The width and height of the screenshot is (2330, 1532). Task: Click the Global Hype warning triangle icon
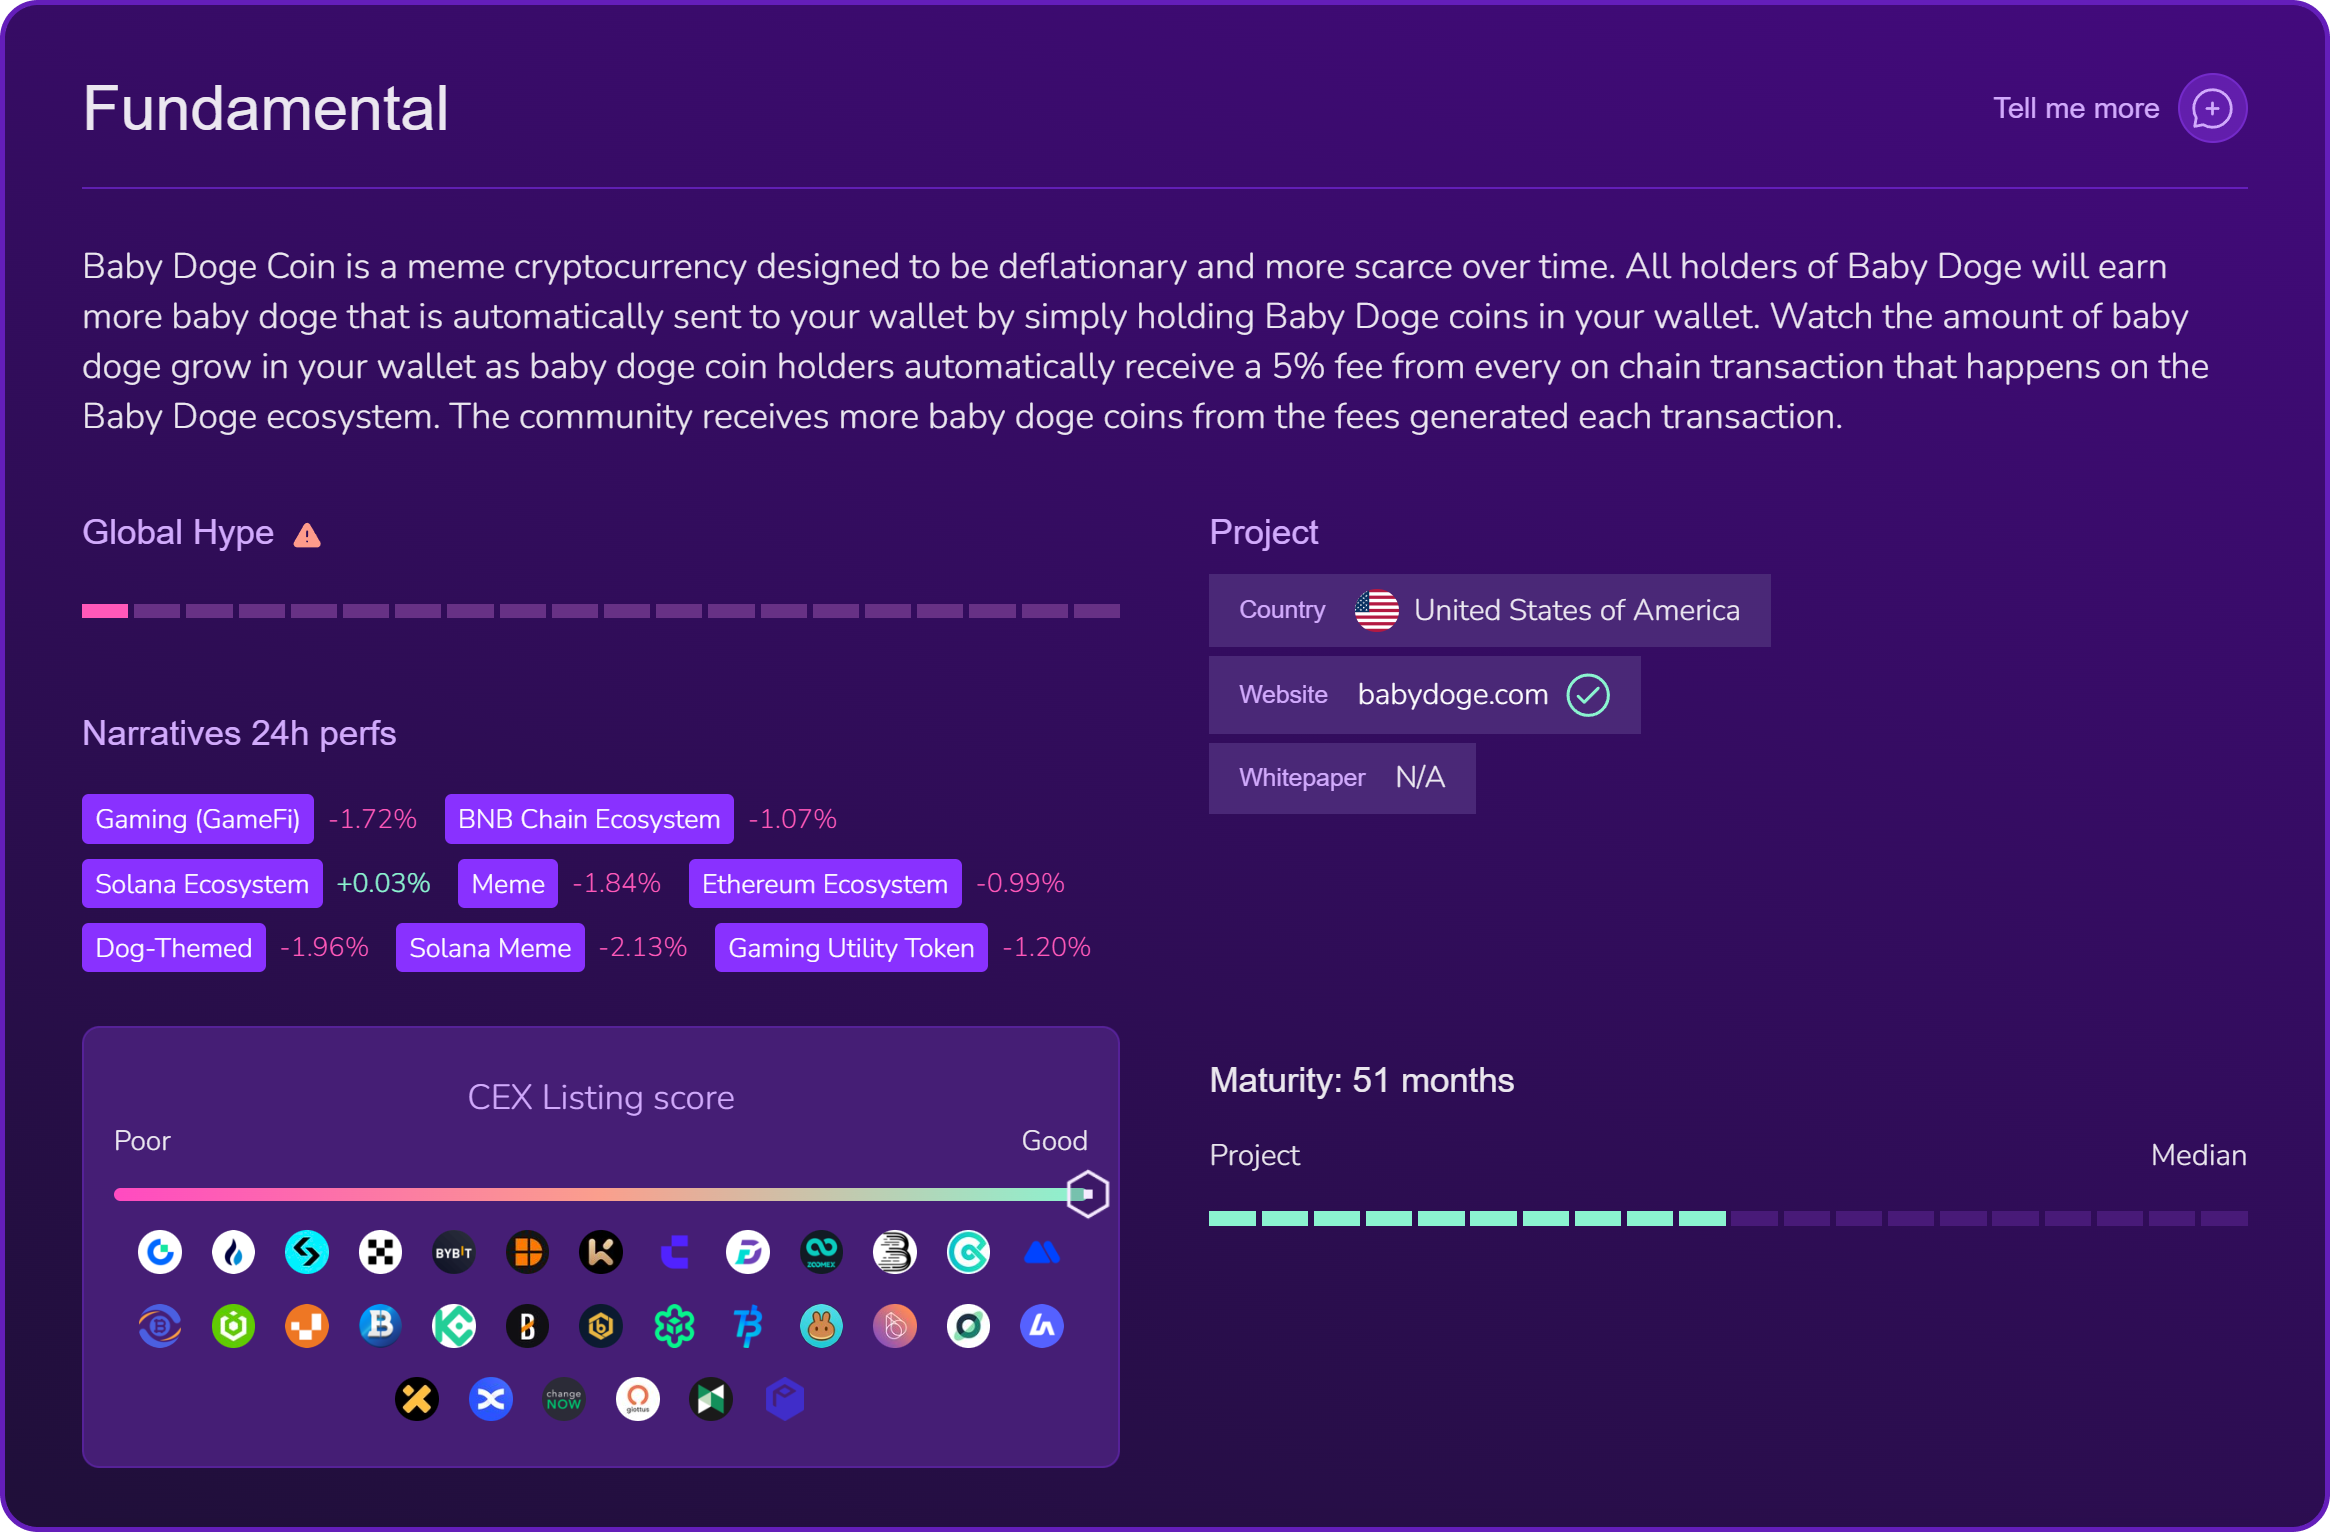[307, 536]
